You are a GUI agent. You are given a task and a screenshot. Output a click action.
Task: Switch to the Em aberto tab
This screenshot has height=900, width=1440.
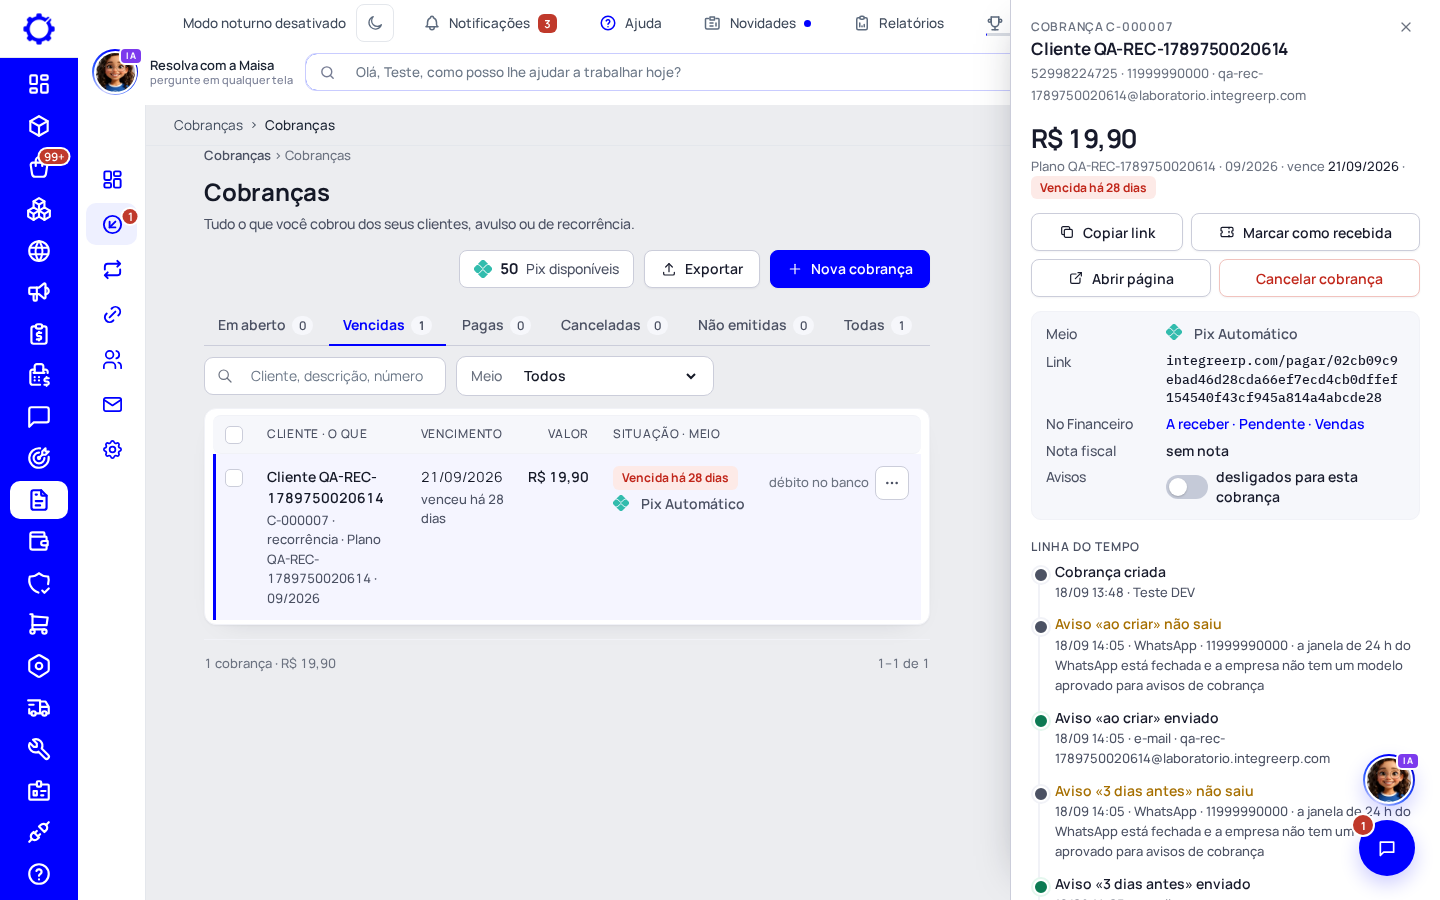tap(264, 325)
